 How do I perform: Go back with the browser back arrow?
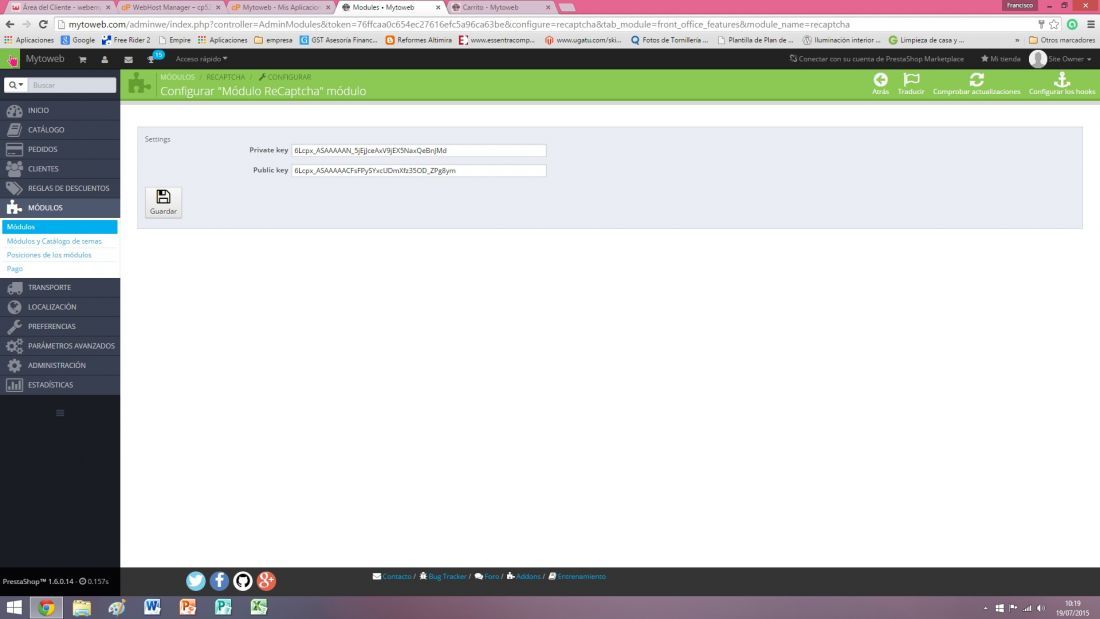(x=10, y=25)
